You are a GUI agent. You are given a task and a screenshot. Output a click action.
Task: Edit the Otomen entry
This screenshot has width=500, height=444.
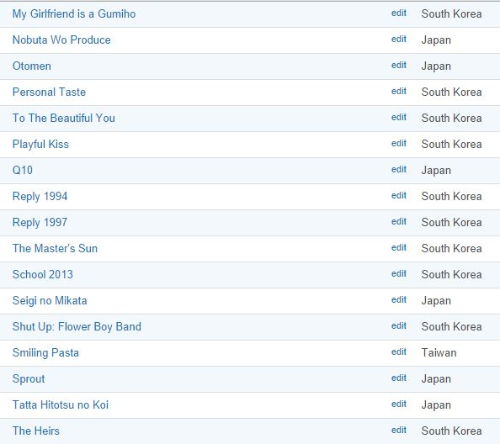pyautogui.click(x=399, y=65)
